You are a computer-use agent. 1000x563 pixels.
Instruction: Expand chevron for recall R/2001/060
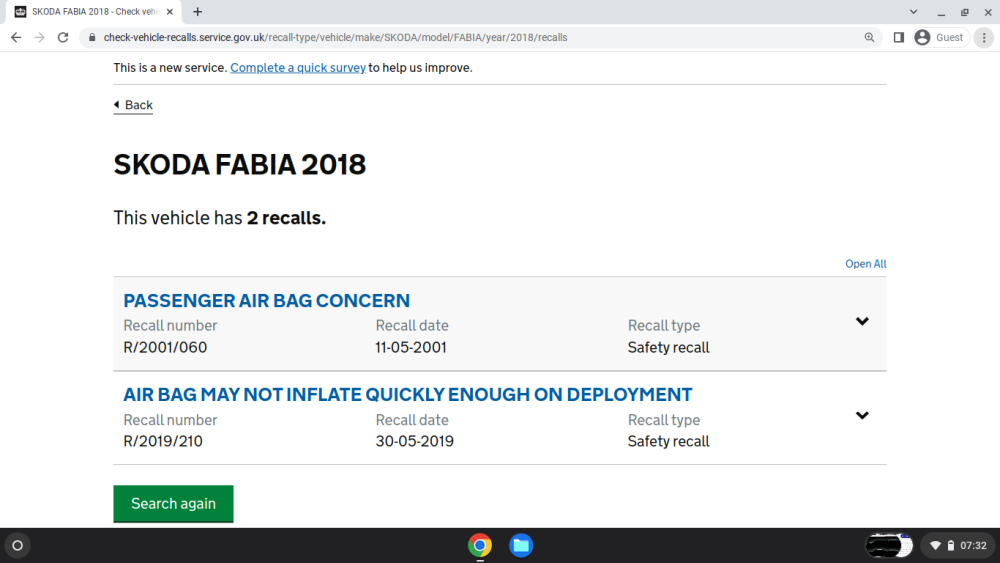point(862,321)
